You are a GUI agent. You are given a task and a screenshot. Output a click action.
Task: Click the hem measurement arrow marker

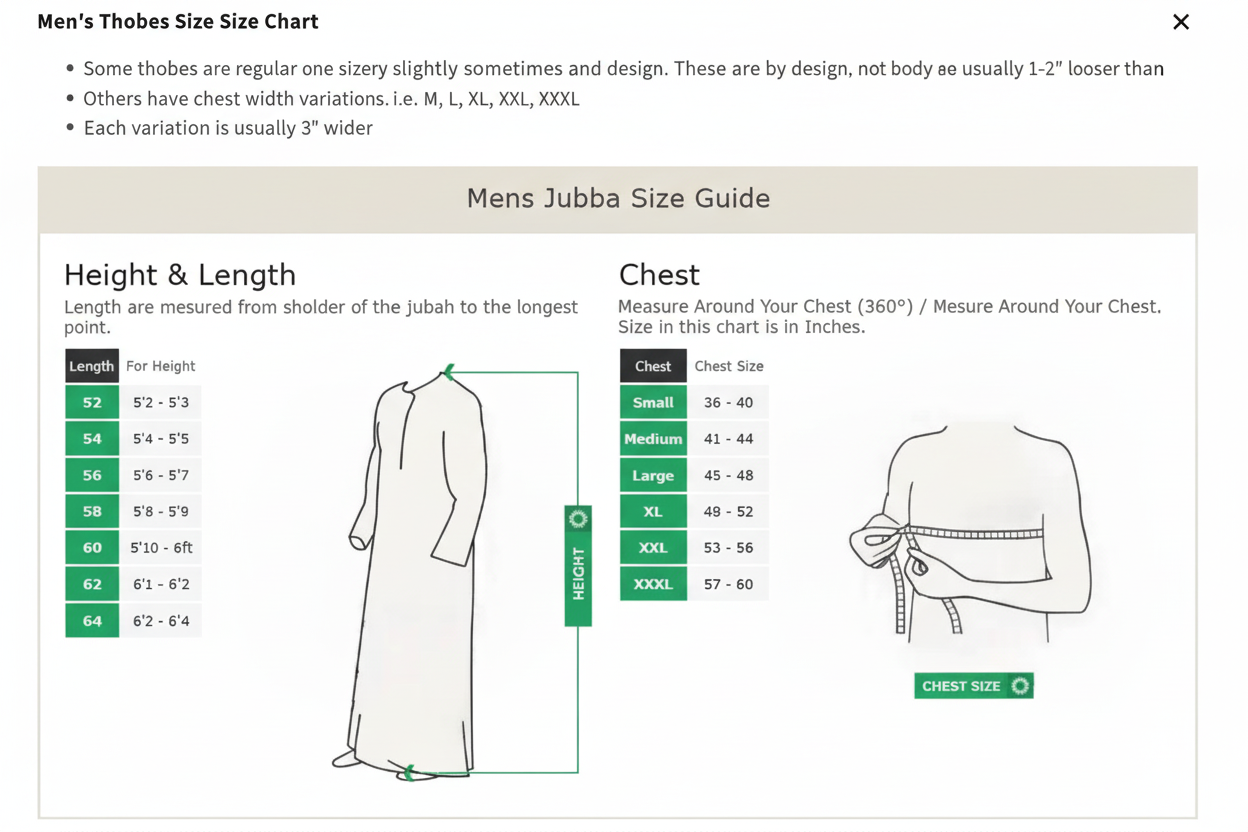[410, 773]
